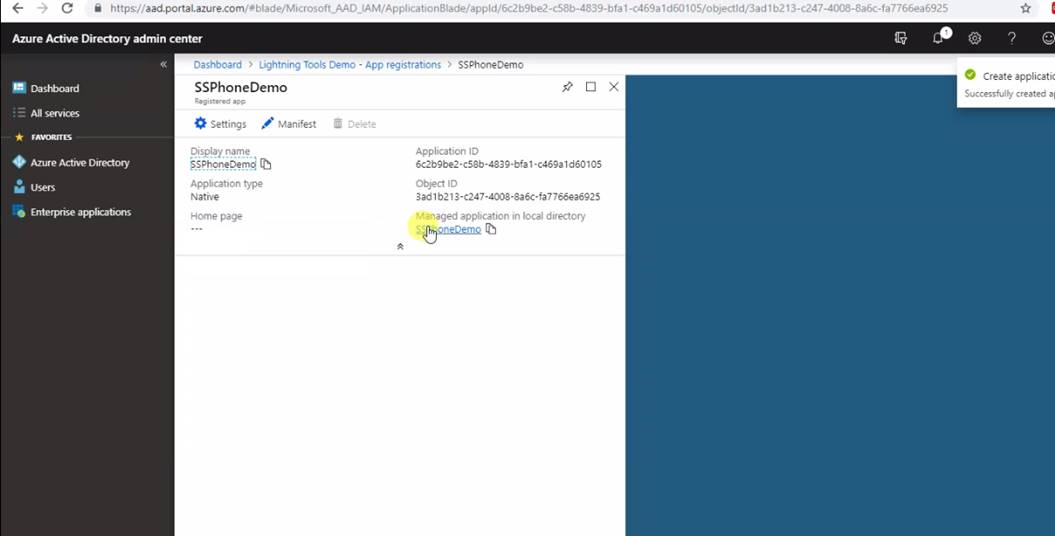Open the help question mark

(1011, 38)
